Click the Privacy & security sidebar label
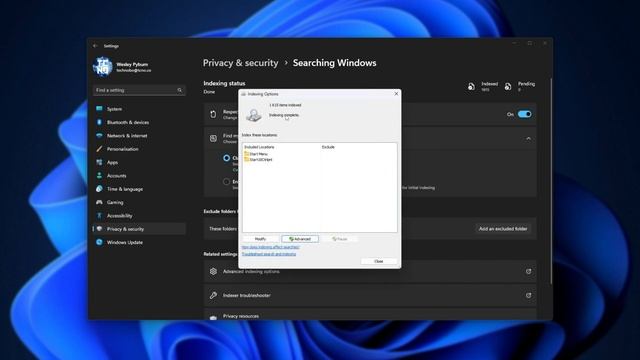The image size is (640, 360). pyautogui.click(x=125, y=229)
